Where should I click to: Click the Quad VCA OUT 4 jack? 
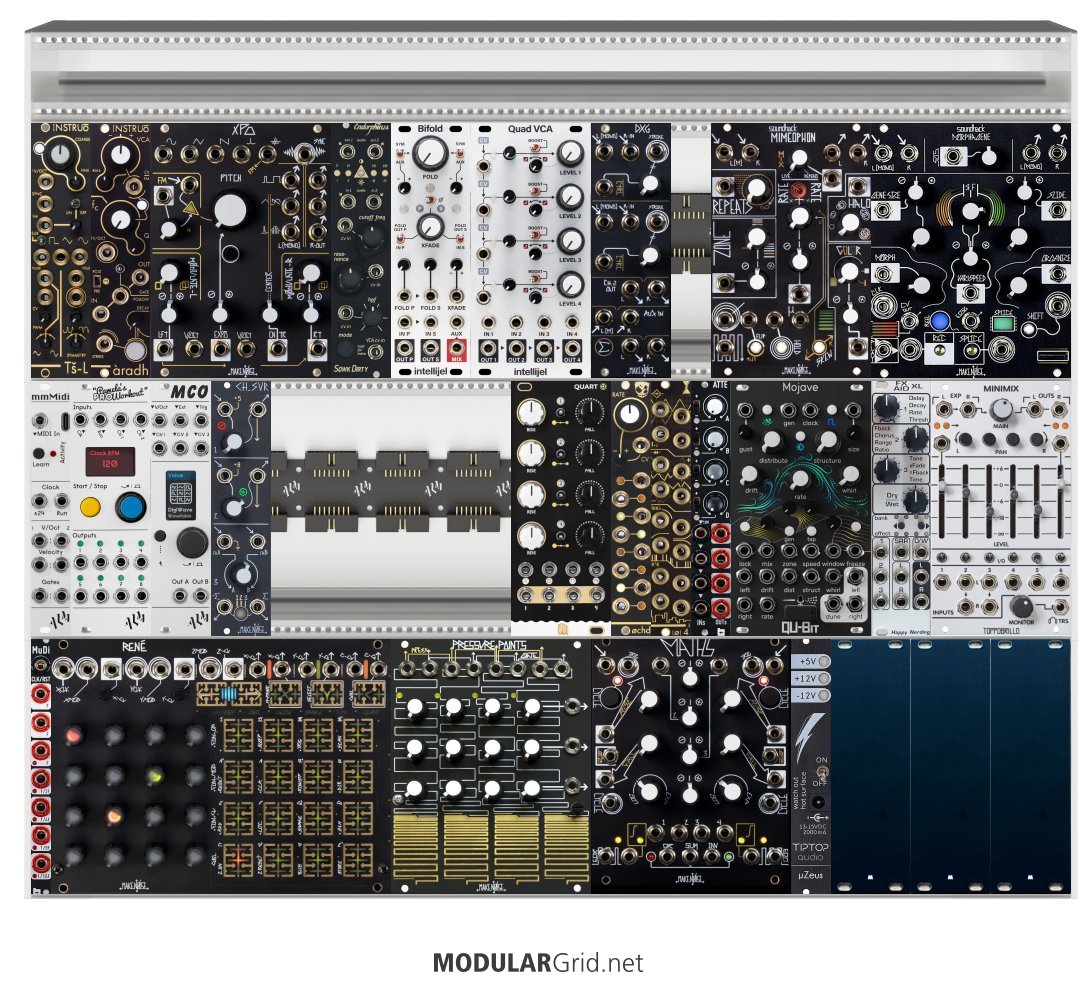[x=572, y=347]
